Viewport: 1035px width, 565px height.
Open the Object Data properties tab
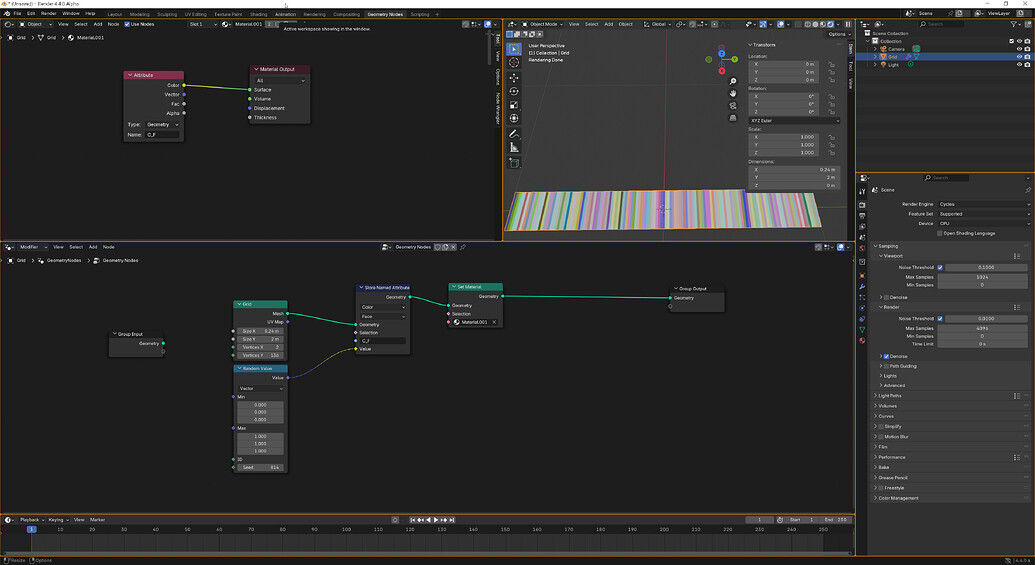tap(862, 329)
